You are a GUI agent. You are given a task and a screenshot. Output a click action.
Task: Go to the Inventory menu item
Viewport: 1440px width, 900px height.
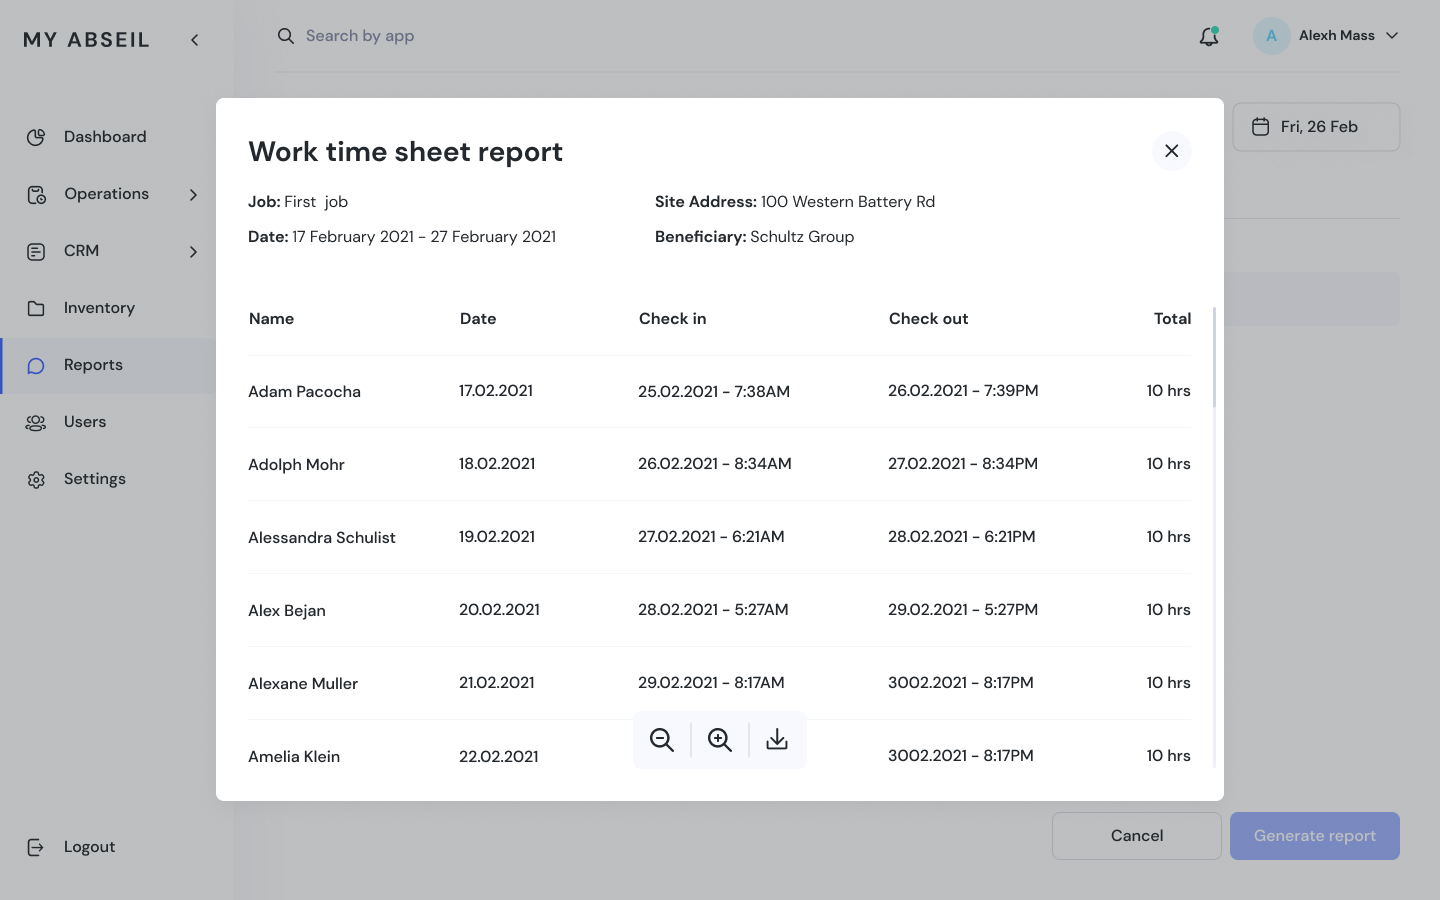click(x=99, y=308)
